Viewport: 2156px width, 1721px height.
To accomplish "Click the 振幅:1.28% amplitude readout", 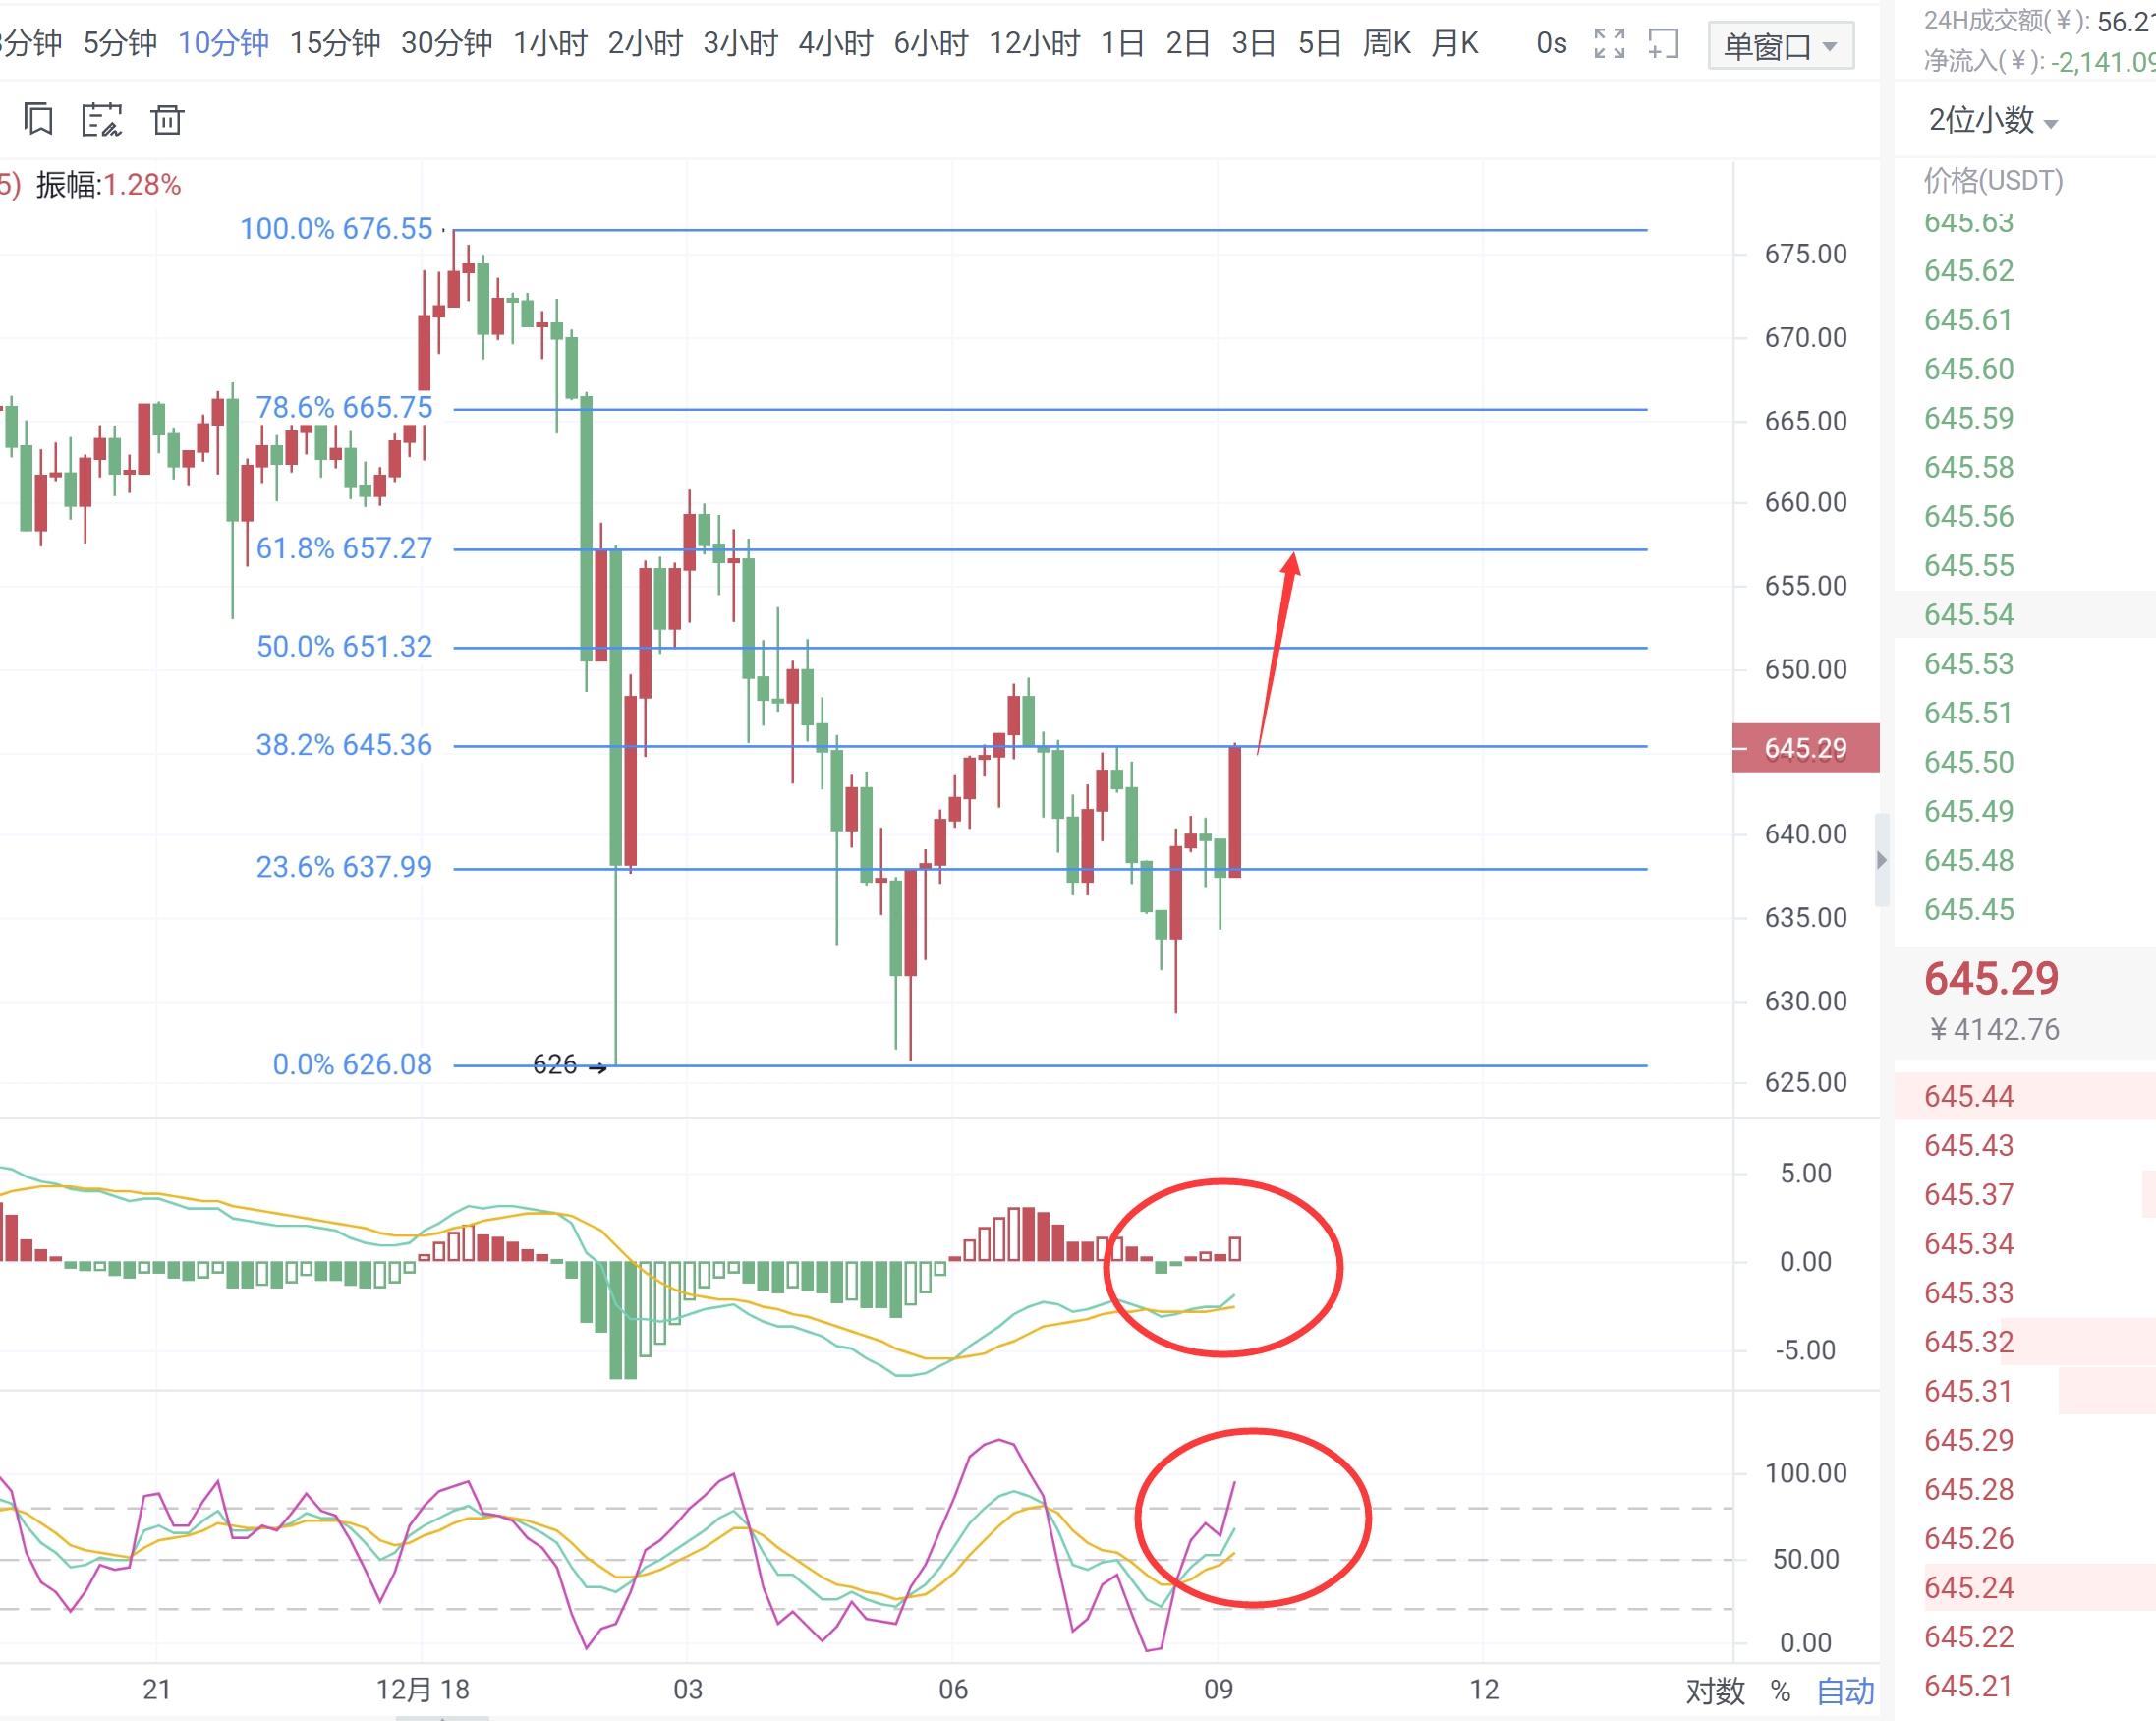I will pyautogui.click(x=108, y=185).
